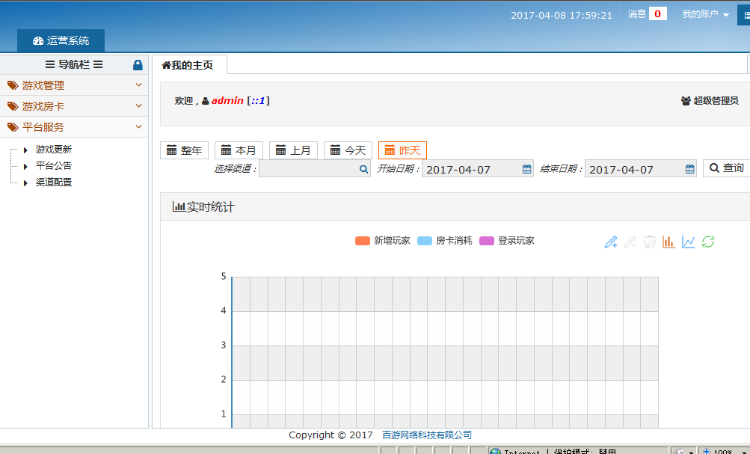
Task: Click the channel search magnifier icon
Action: [x=364, y=169]
